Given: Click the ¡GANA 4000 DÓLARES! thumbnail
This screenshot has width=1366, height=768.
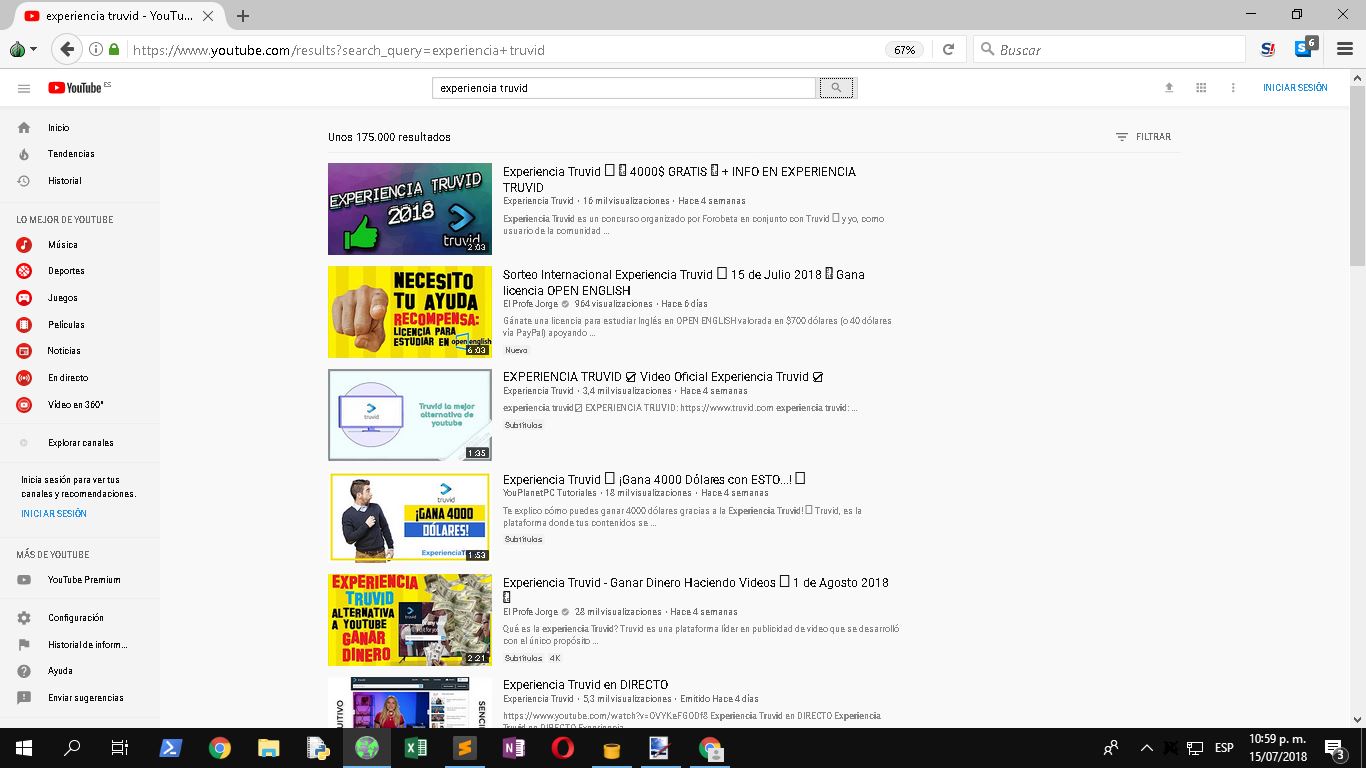Looking at the screenshot, I should [410, 517].
